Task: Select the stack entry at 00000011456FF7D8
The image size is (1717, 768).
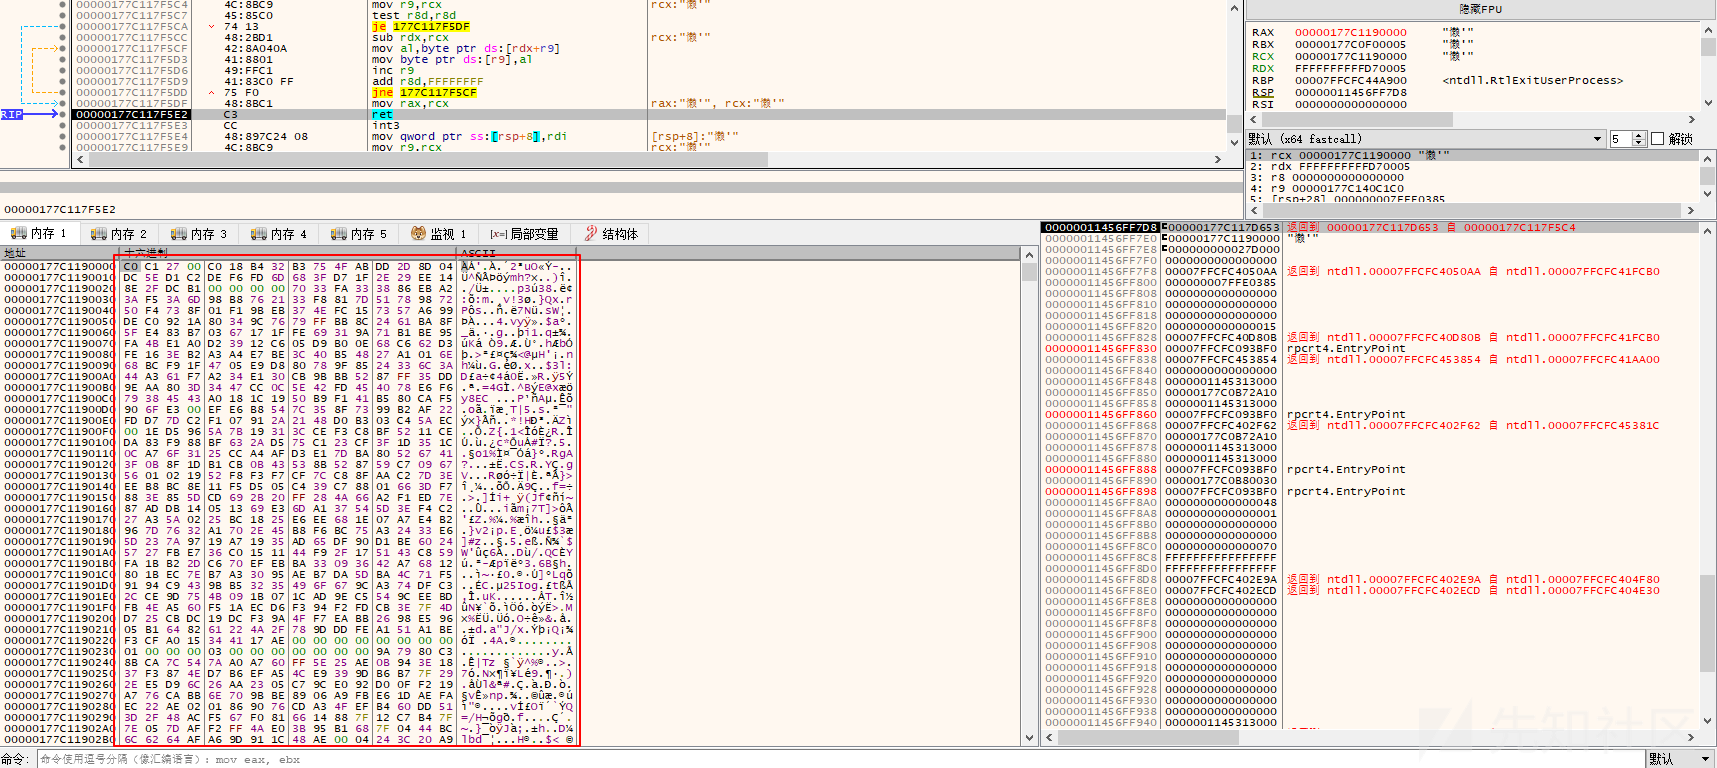Action: point(1101,228)
